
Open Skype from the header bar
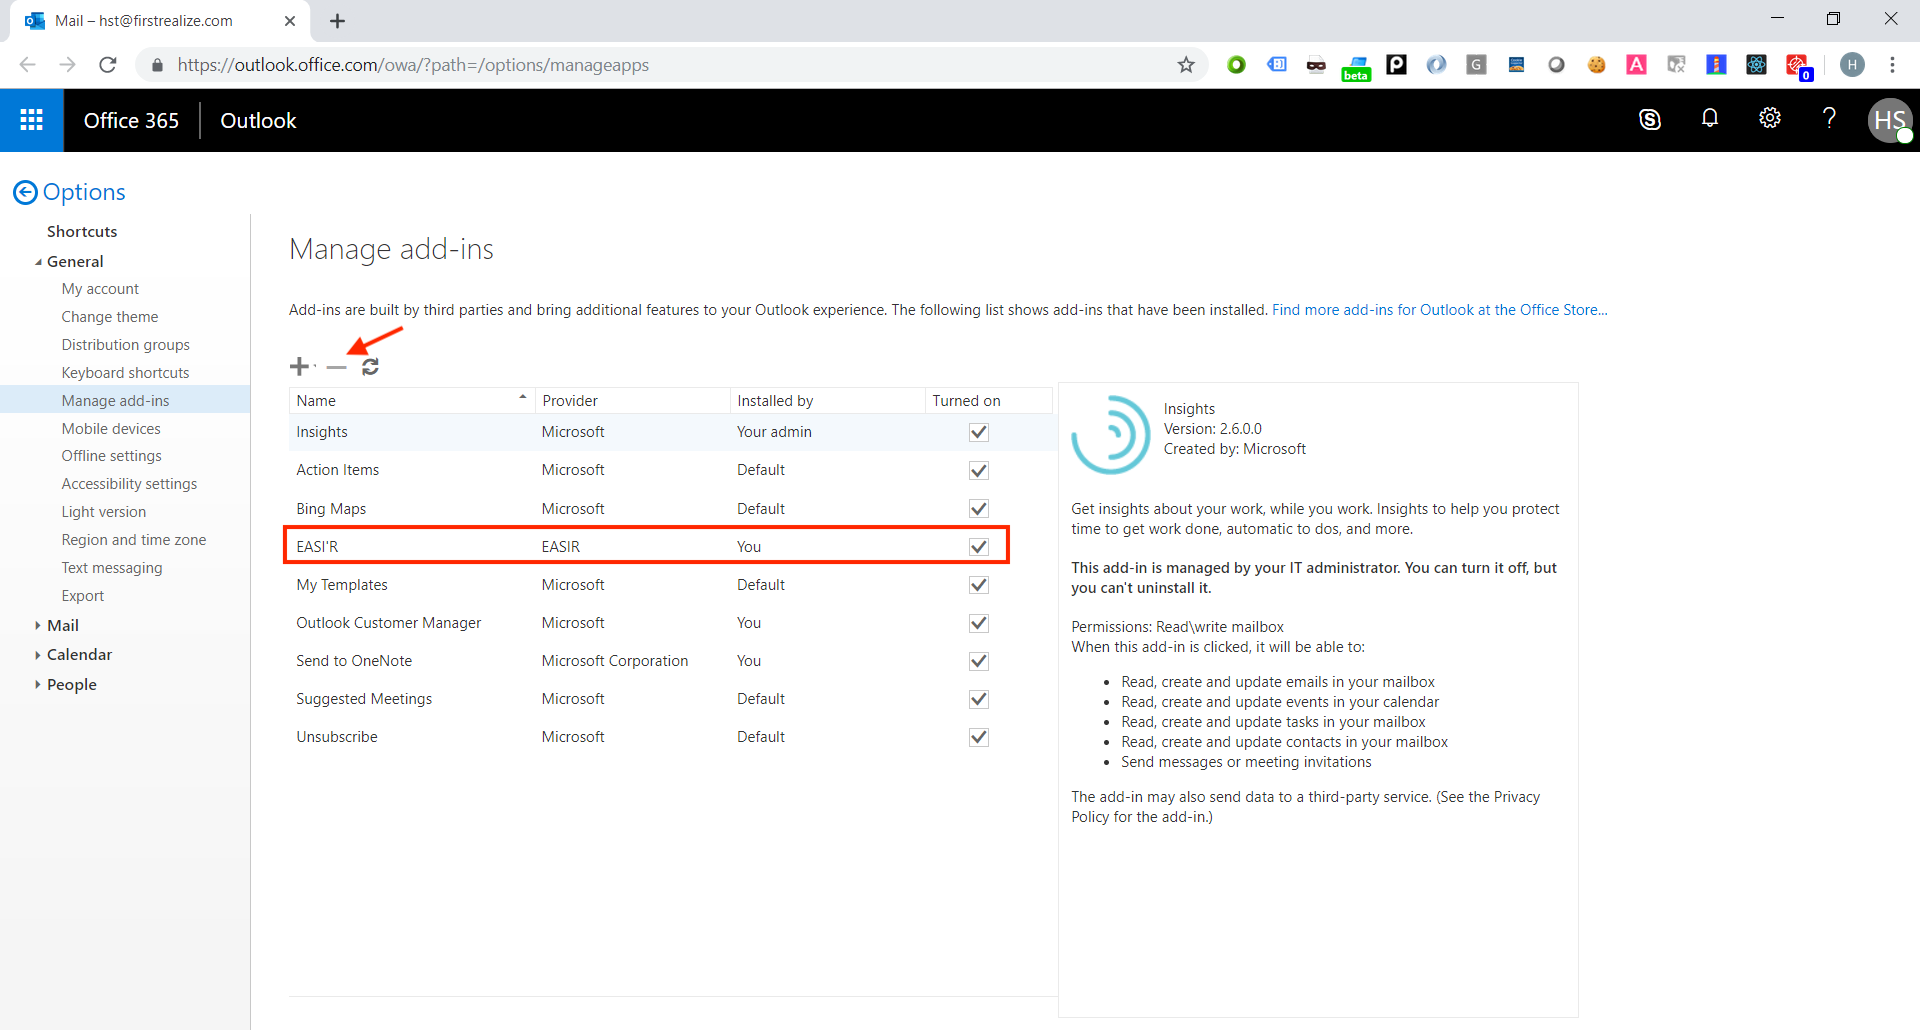1650,120
